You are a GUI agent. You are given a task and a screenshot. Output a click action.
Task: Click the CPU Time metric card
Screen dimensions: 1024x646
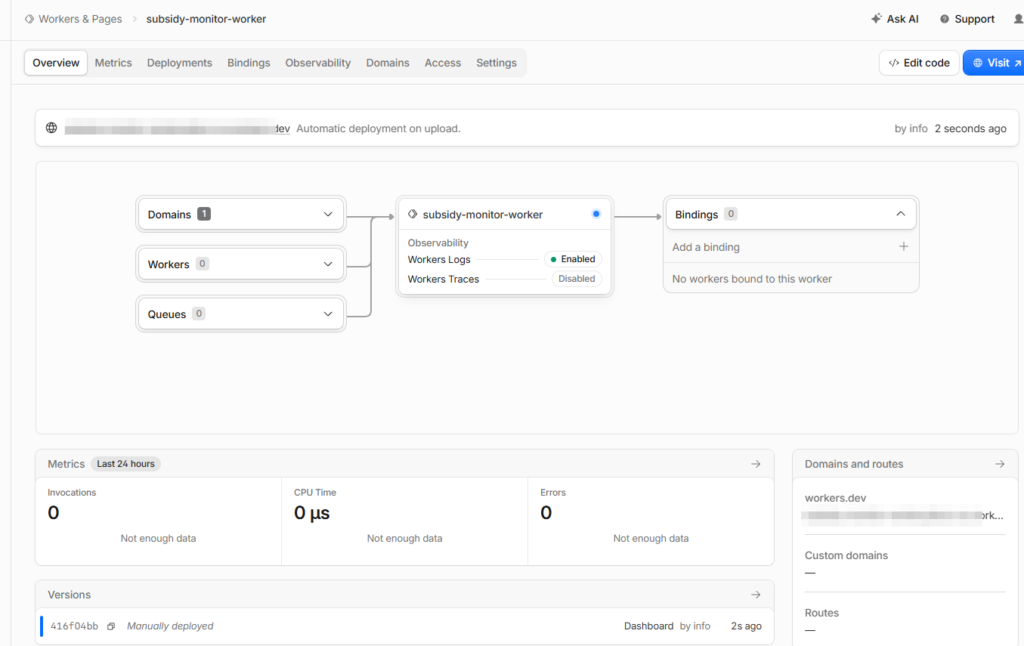pyautogui.click(x=405, y=521)
